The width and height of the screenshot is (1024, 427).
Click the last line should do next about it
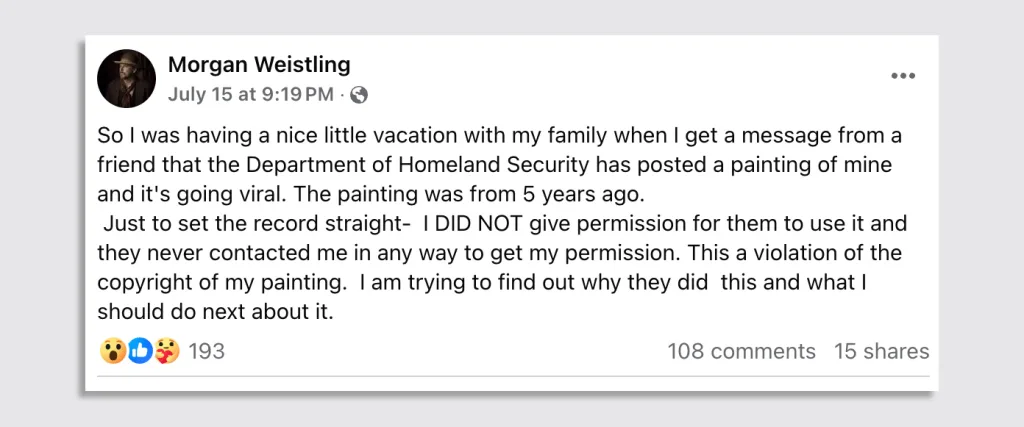216,312
